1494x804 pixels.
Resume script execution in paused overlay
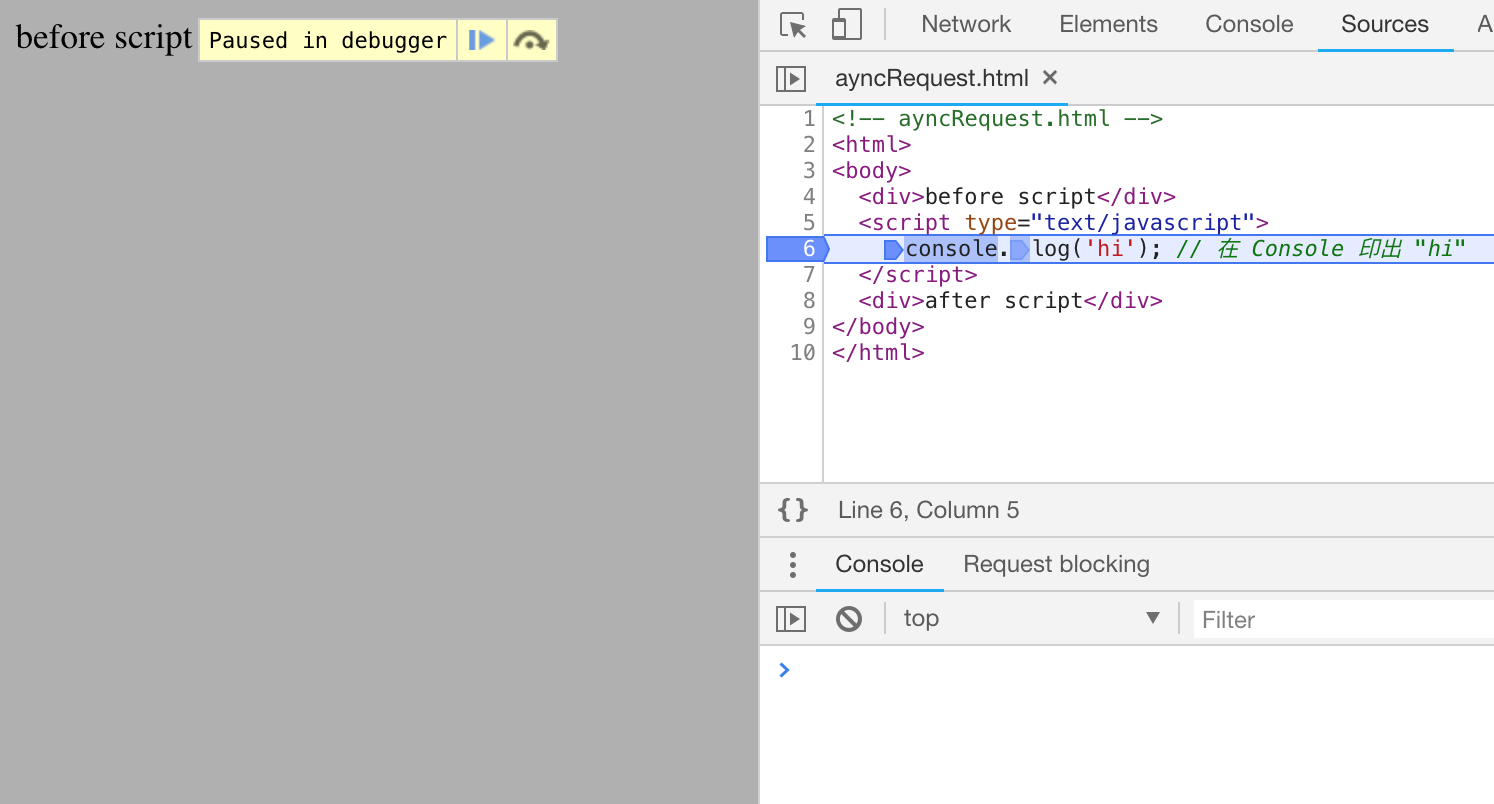(482, 40)
